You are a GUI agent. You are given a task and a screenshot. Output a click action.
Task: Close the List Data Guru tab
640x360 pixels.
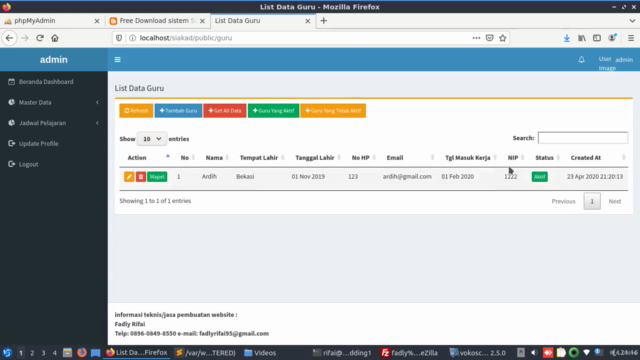click(308, 21)
